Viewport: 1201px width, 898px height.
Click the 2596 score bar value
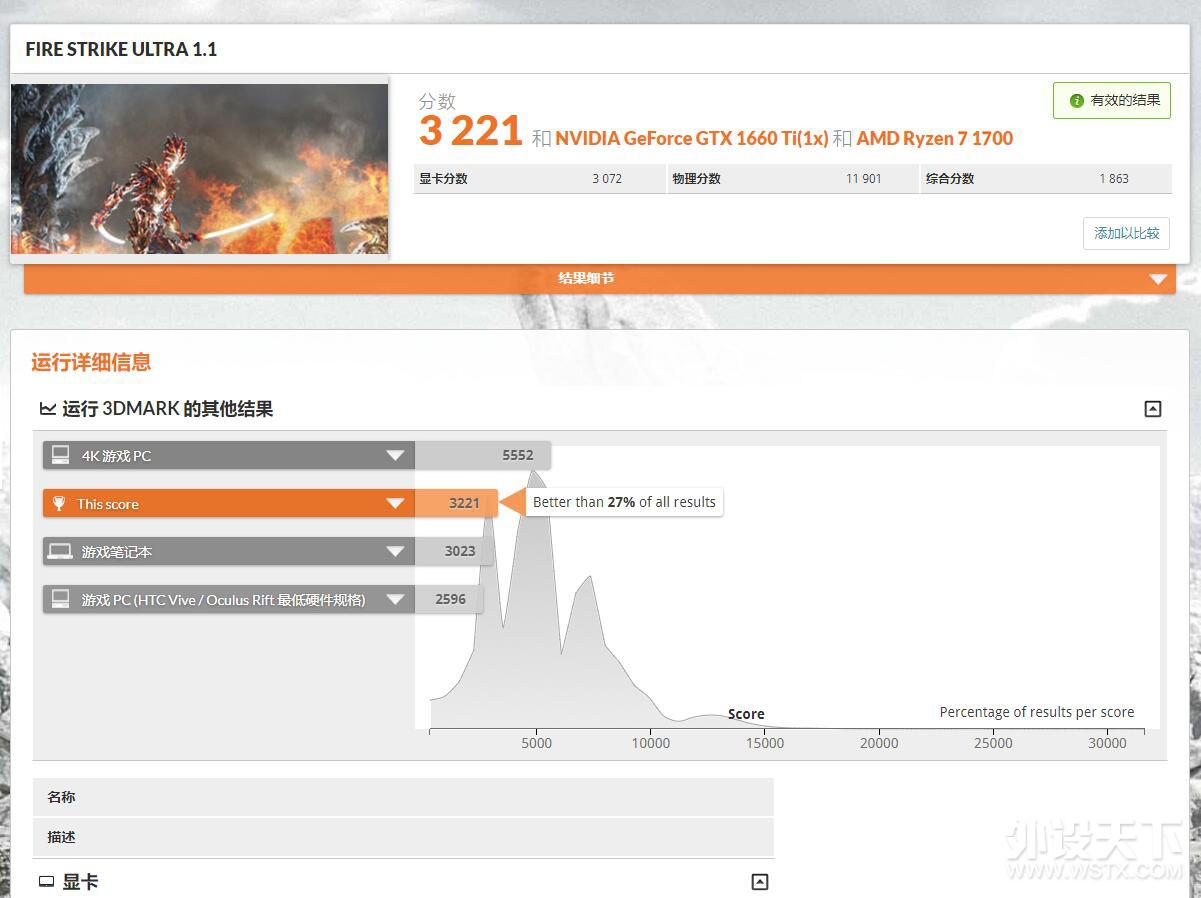tap(451, 599)
